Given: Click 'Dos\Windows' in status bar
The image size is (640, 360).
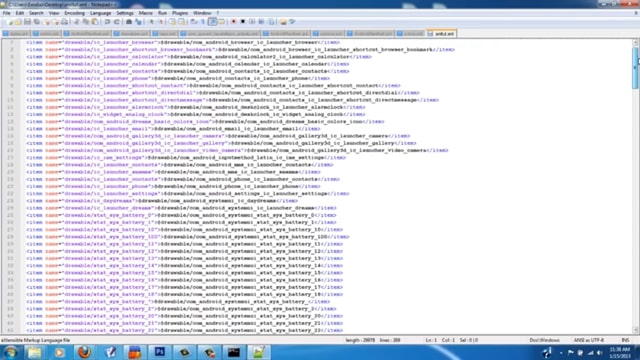Looking at the screenshot, I should pos(544,340).
